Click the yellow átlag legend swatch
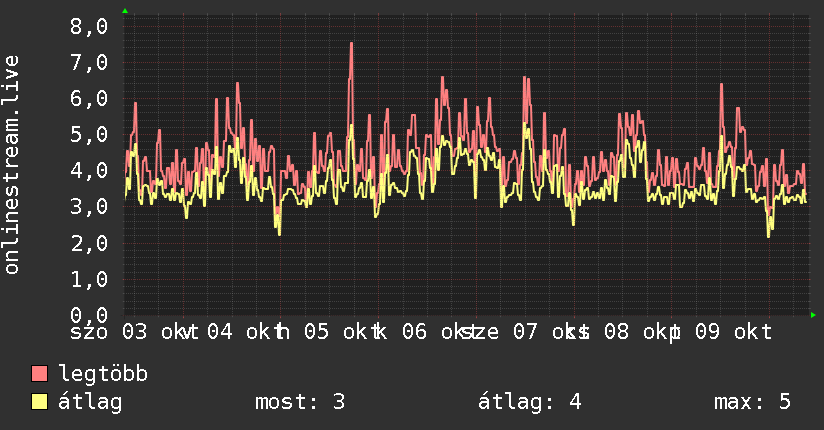The image size is (824, 430). (39, 402)
